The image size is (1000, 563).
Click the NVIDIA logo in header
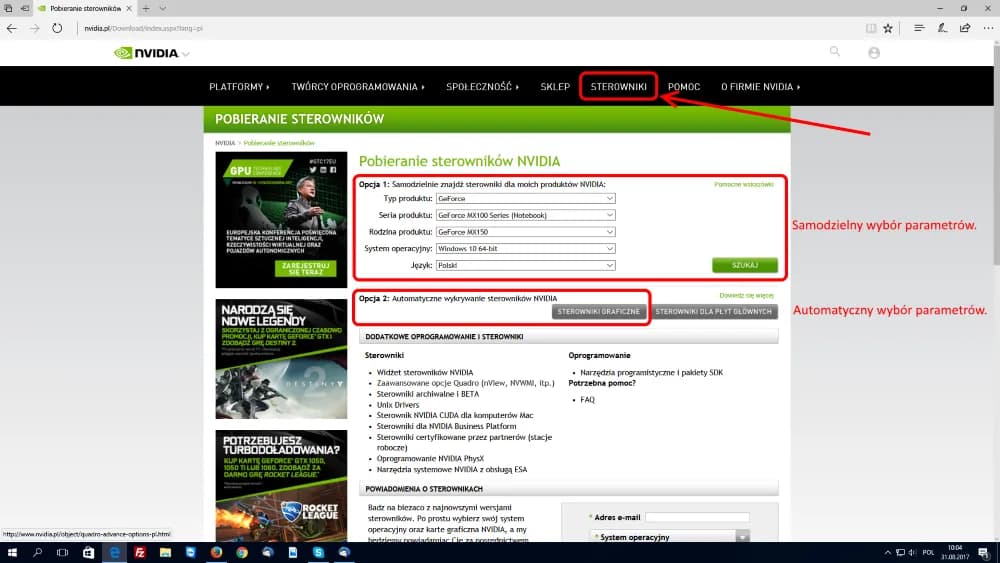pyautogui.click(x=146, y=53)
